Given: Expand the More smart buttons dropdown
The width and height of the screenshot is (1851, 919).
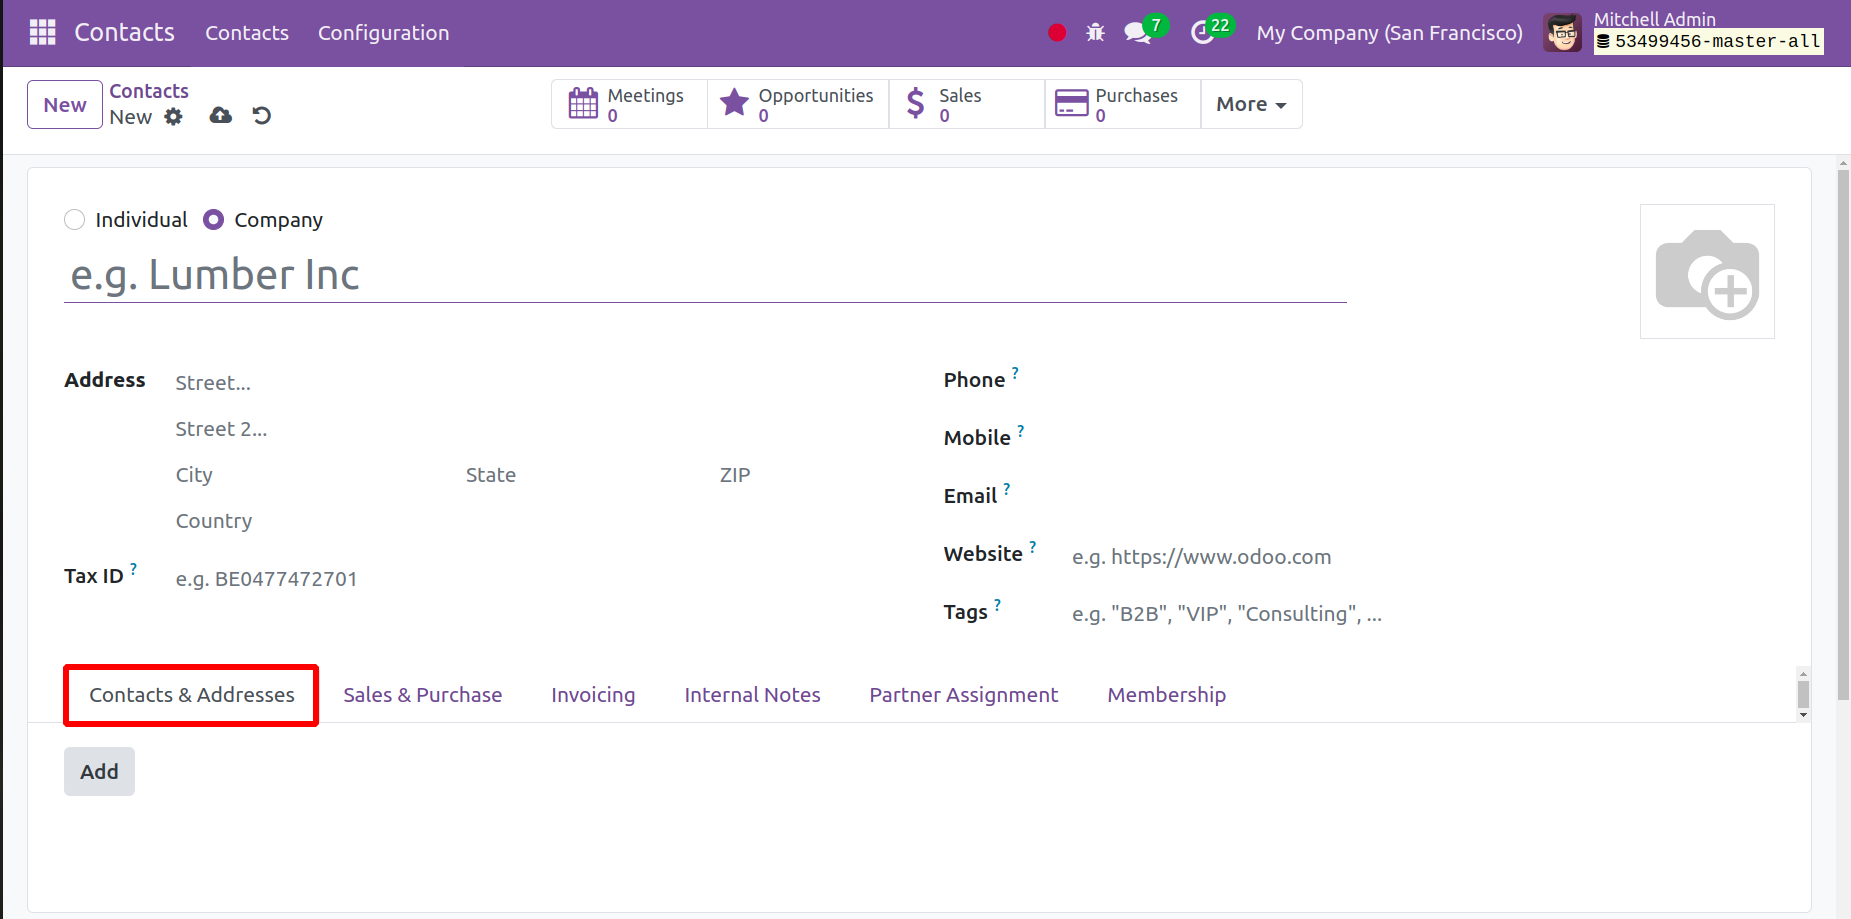Looking at the screenshot, I should pos(1251,104).
